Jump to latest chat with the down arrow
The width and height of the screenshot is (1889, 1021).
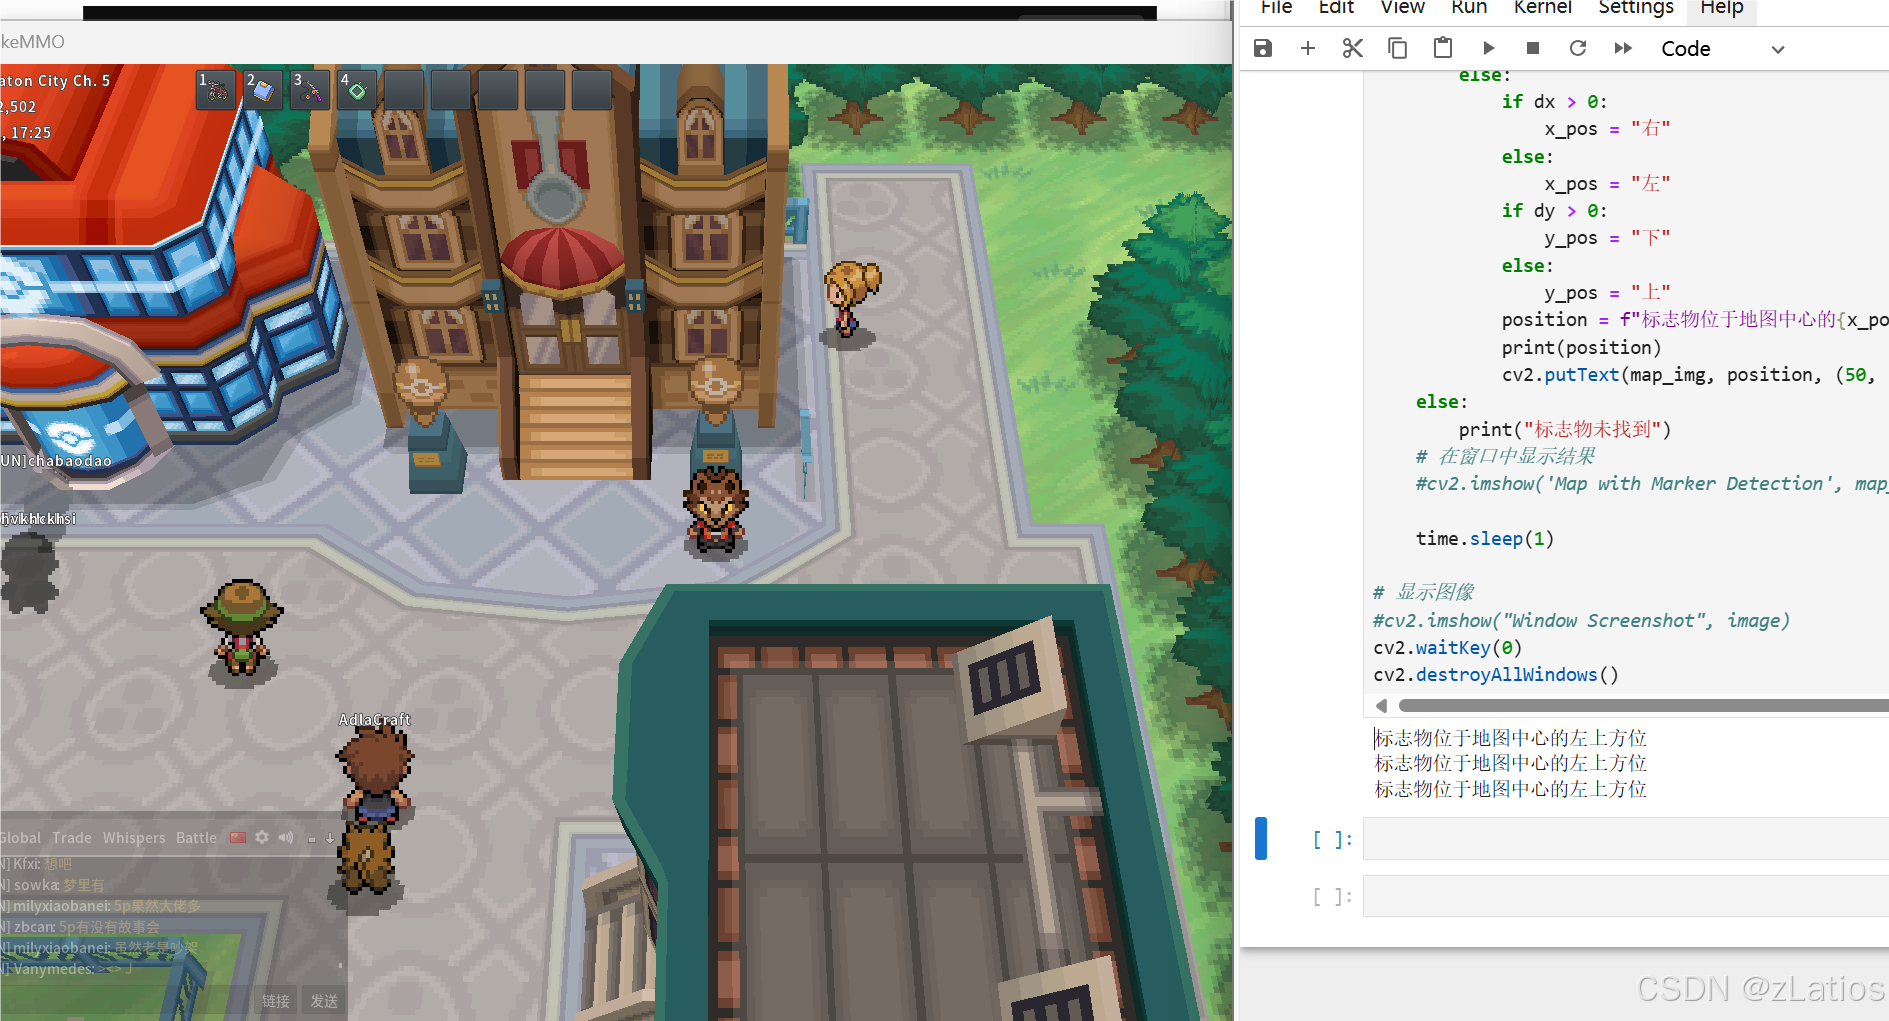click(330, 838)
